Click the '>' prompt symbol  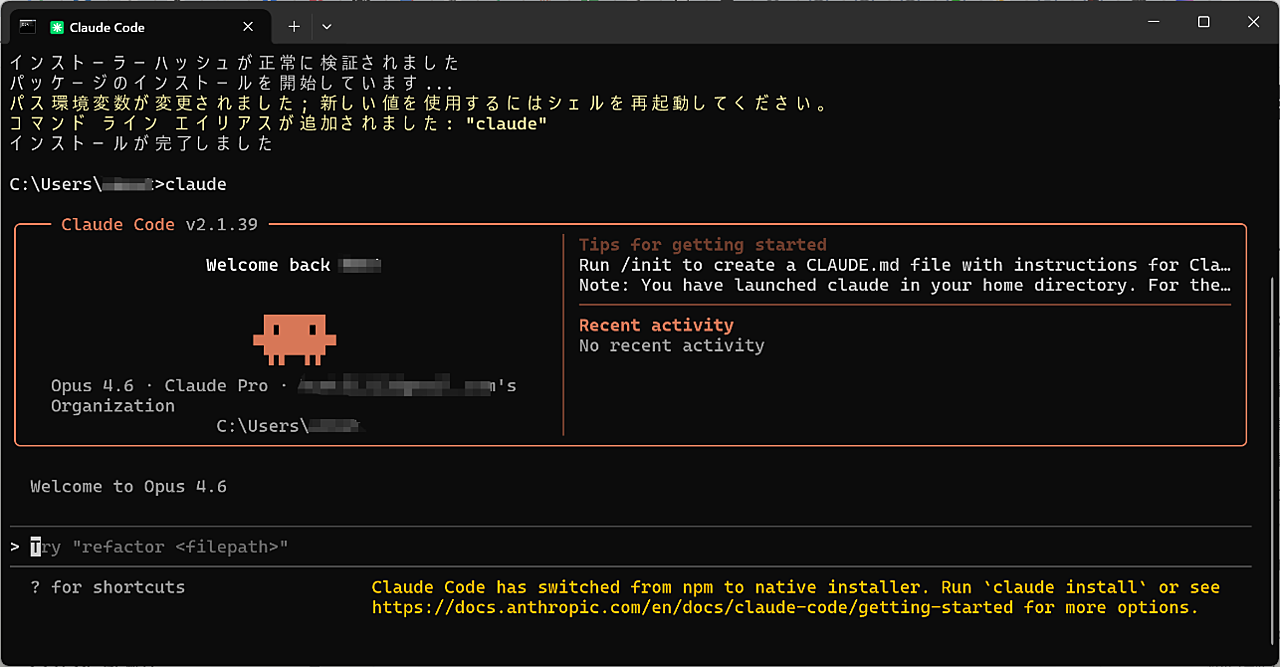15,547
